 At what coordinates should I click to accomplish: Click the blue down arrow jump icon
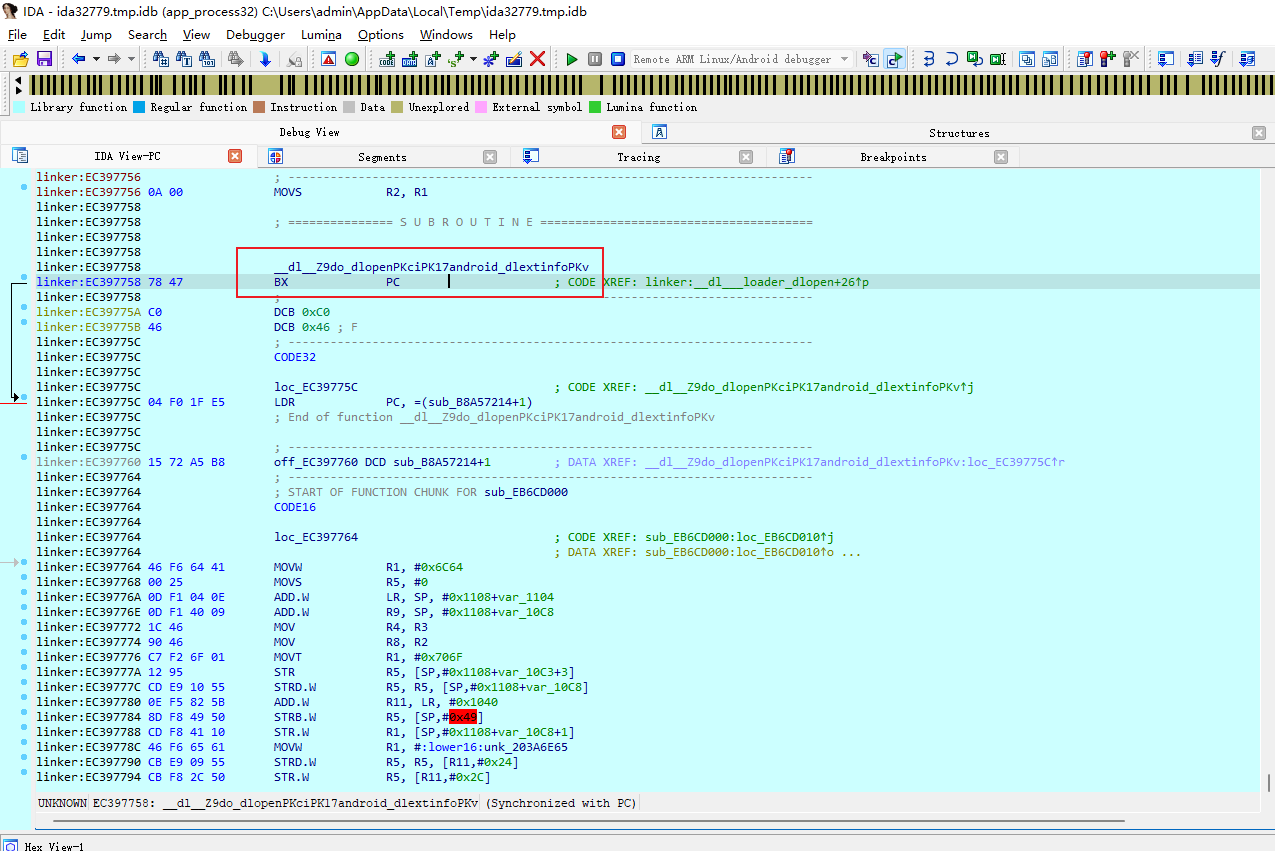point(265,60)
